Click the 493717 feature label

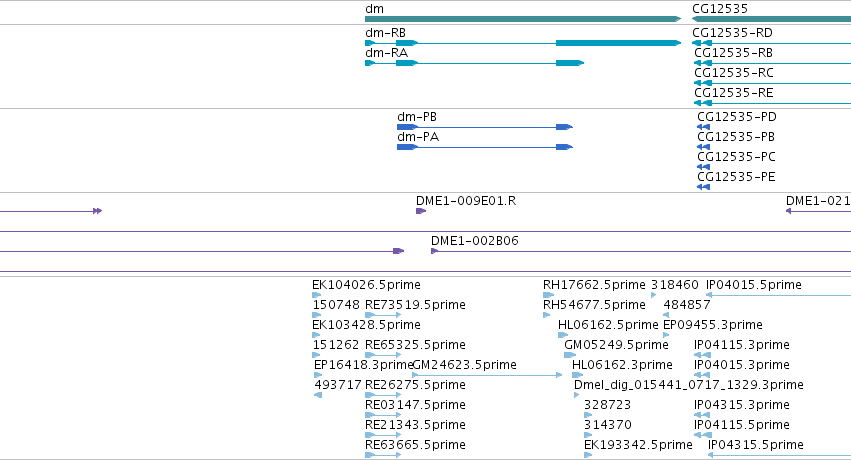pyautogui.click(x=338, y=386)
